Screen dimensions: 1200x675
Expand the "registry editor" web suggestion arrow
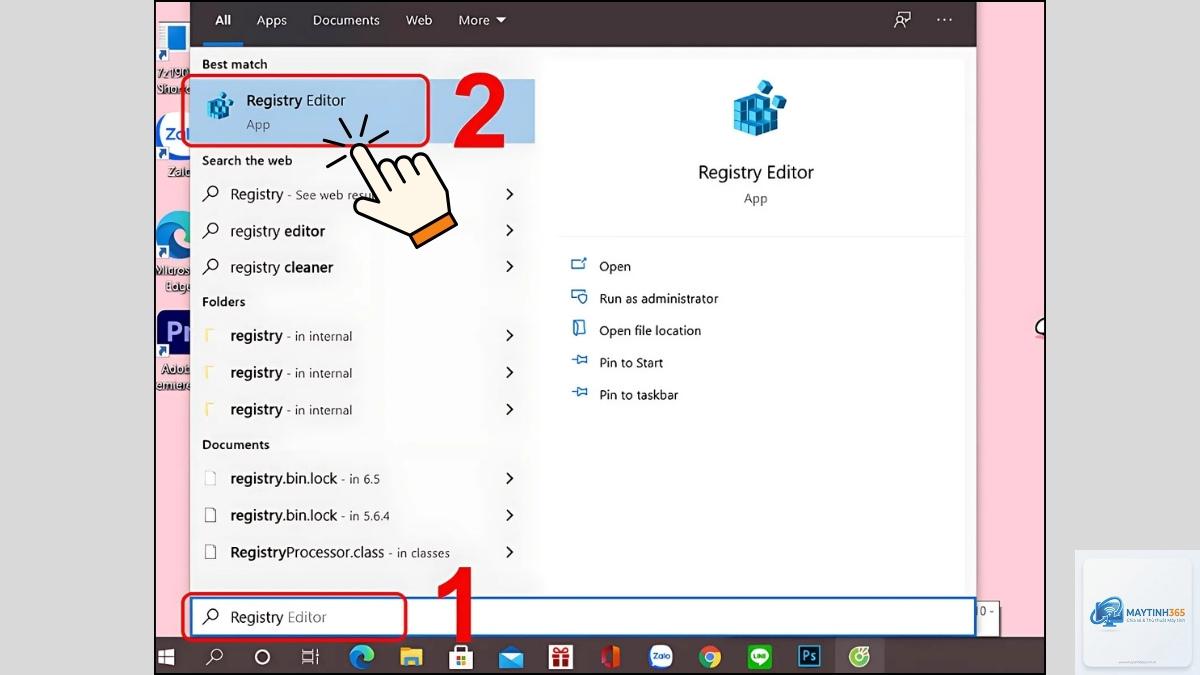coord(509,230)
